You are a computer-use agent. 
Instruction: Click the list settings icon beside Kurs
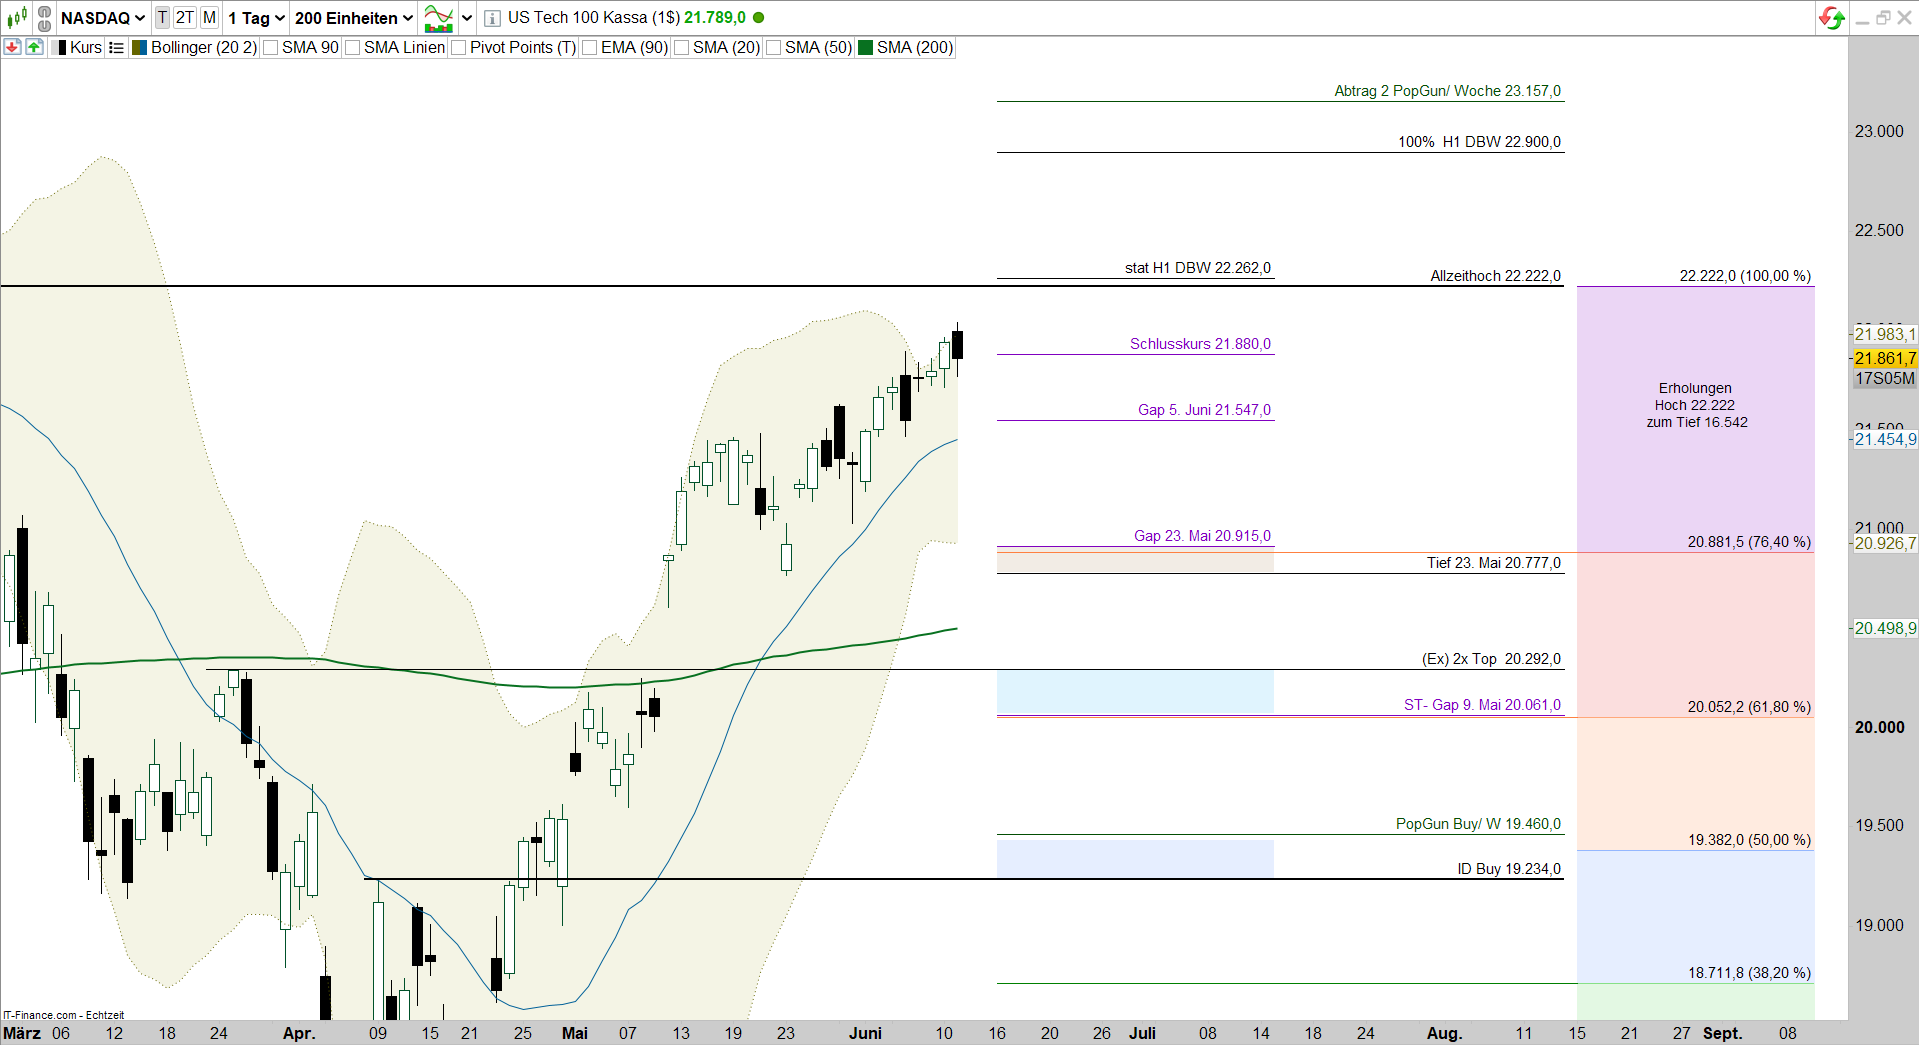click(x=116, y=47)
